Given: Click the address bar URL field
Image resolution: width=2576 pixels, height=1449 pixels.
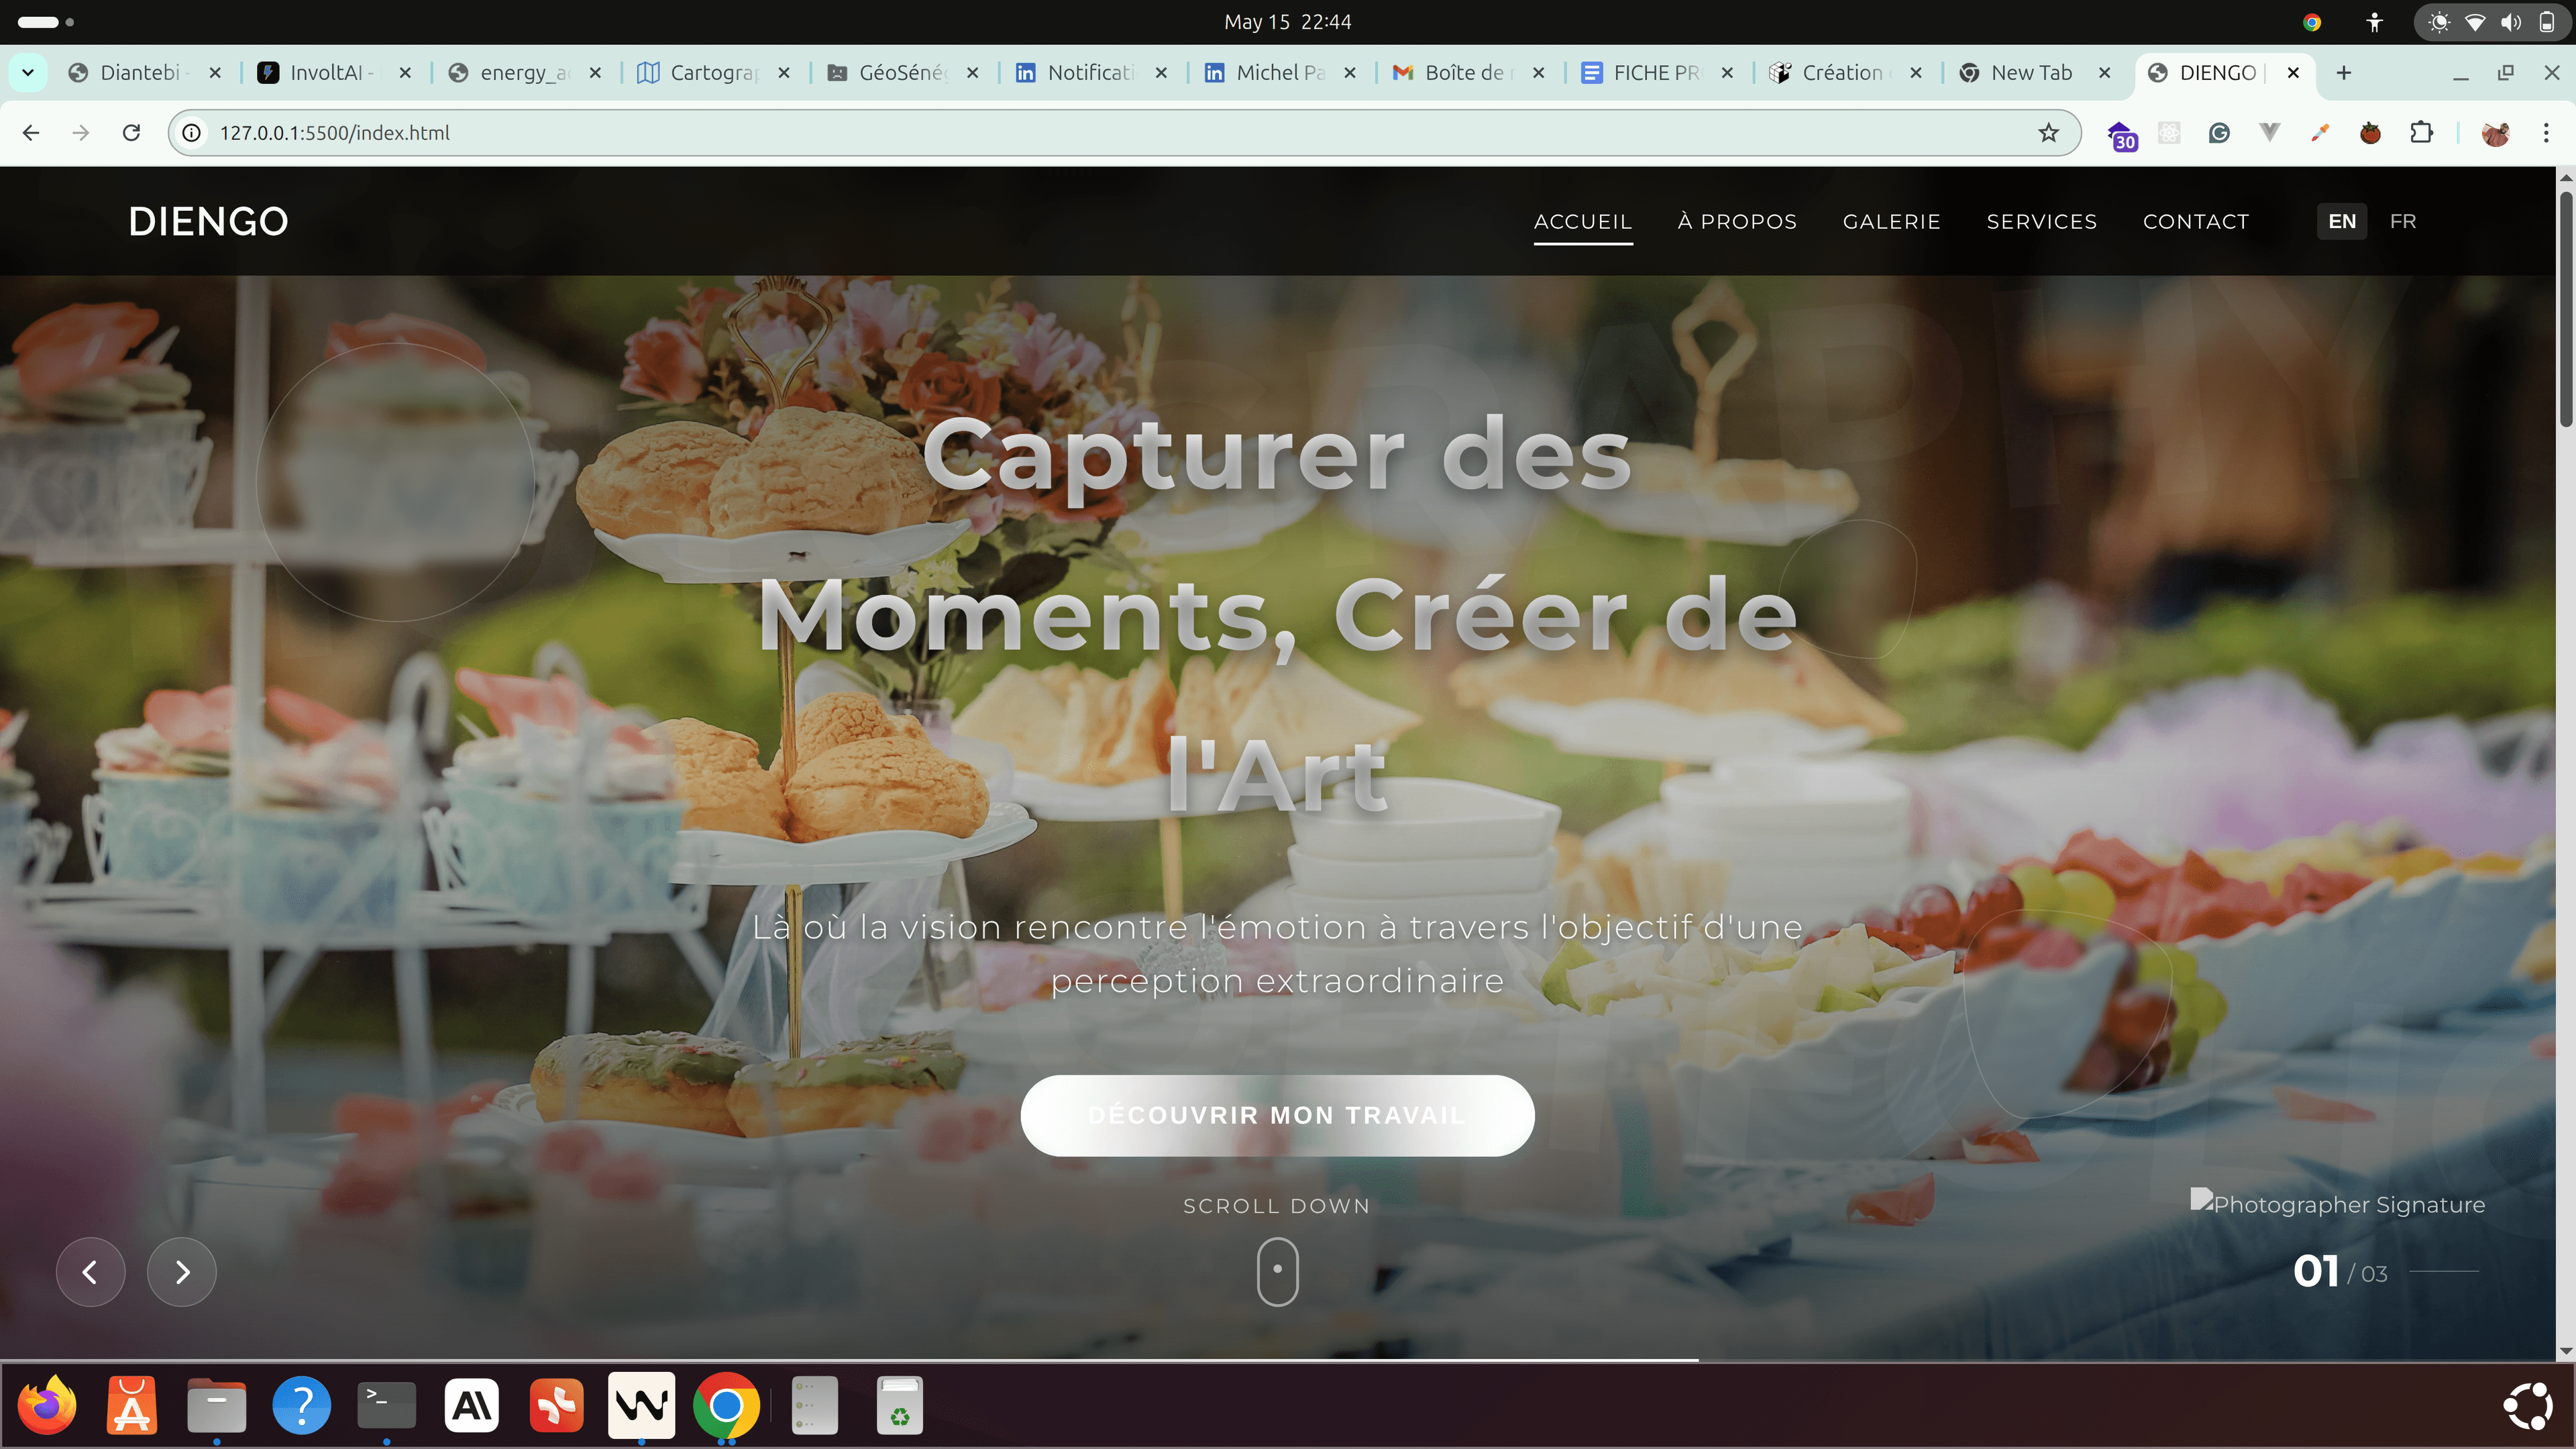Looking at the screenshot, I should (x=1100, y=133).
